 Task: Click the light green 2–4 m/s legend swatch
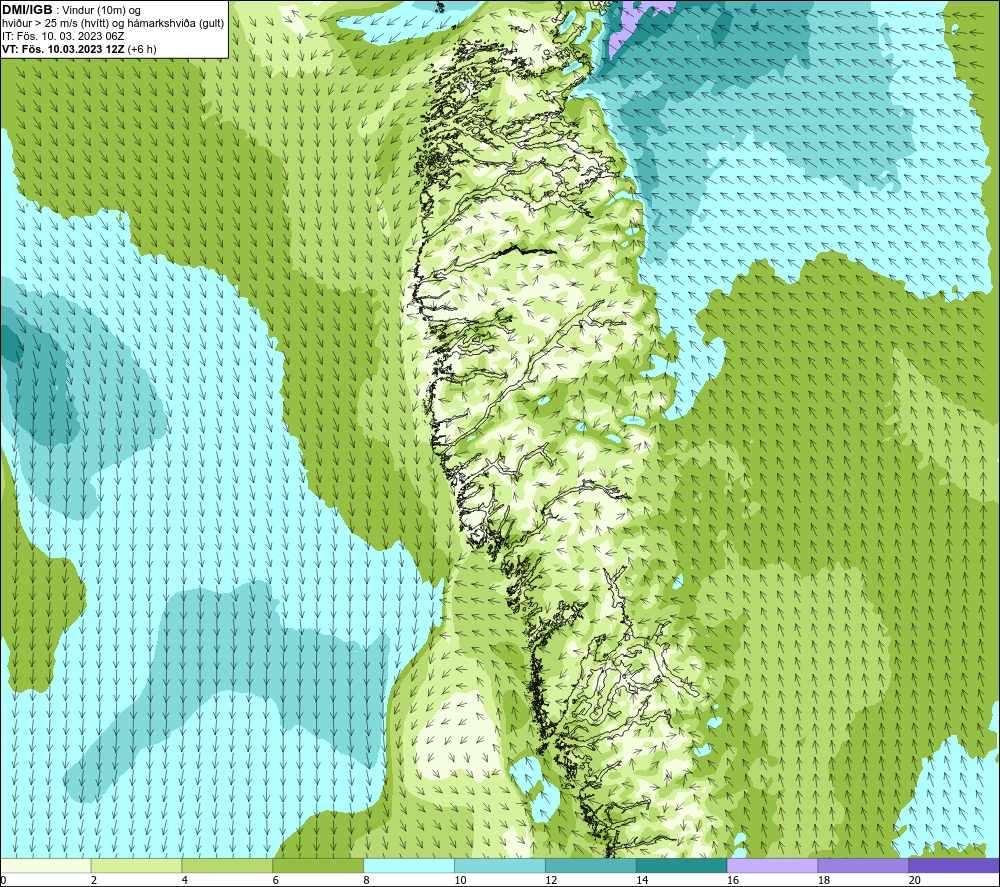[x=136, y=865]
